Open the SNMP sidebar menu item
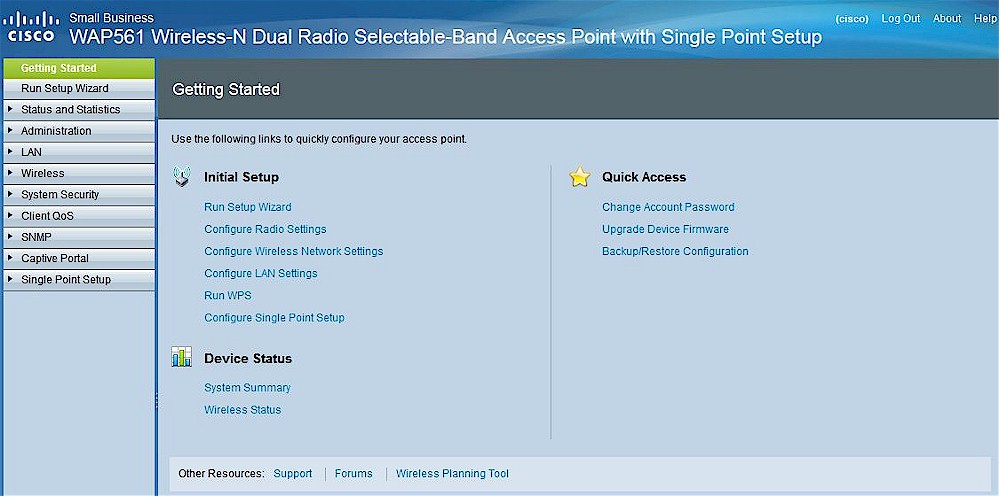This screenshot has height=497, width=1000. pos(79,237)
